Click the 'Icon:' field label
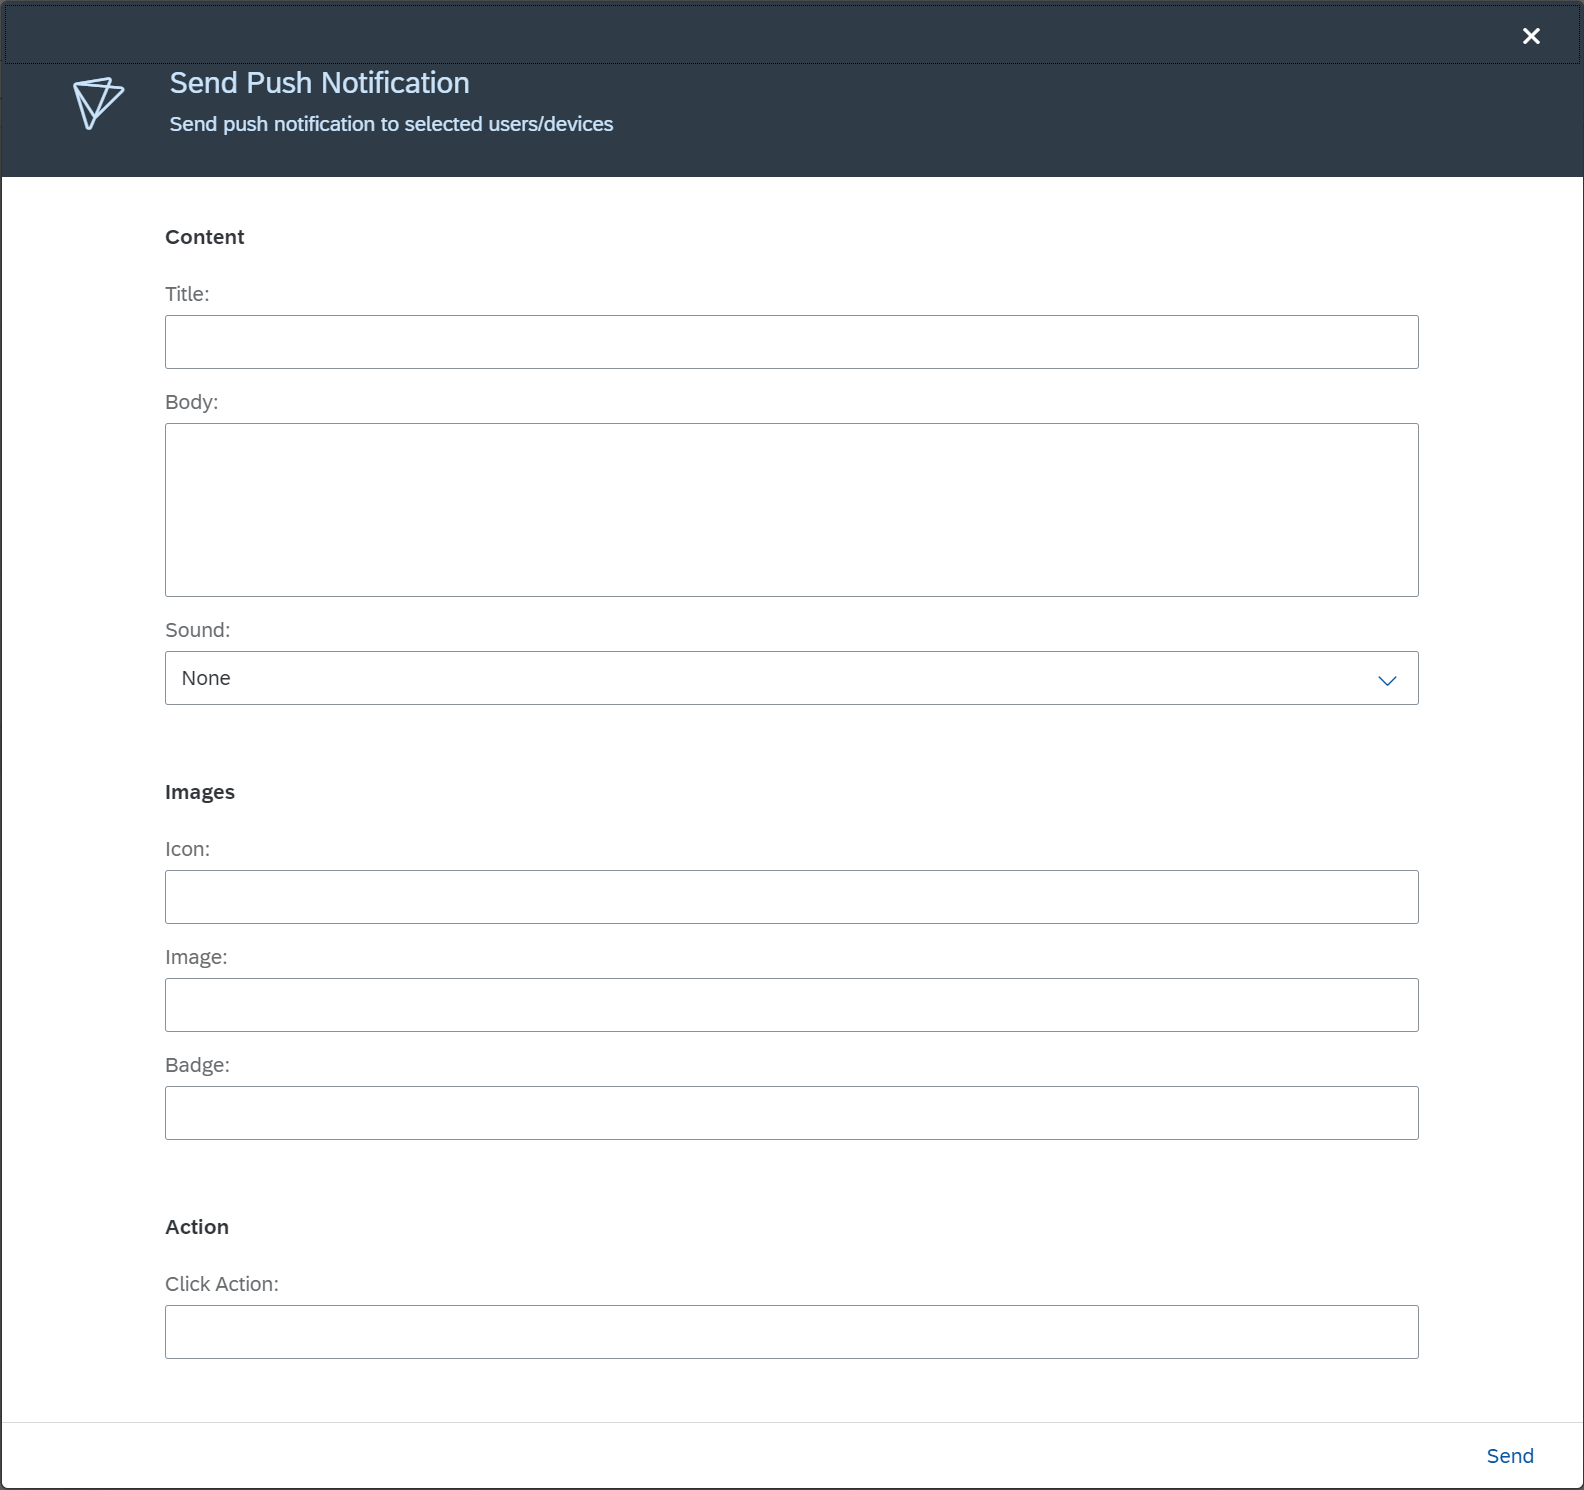Image resolution: width=1584 pixels, height=1490 pixels. (x=188, y=849)
